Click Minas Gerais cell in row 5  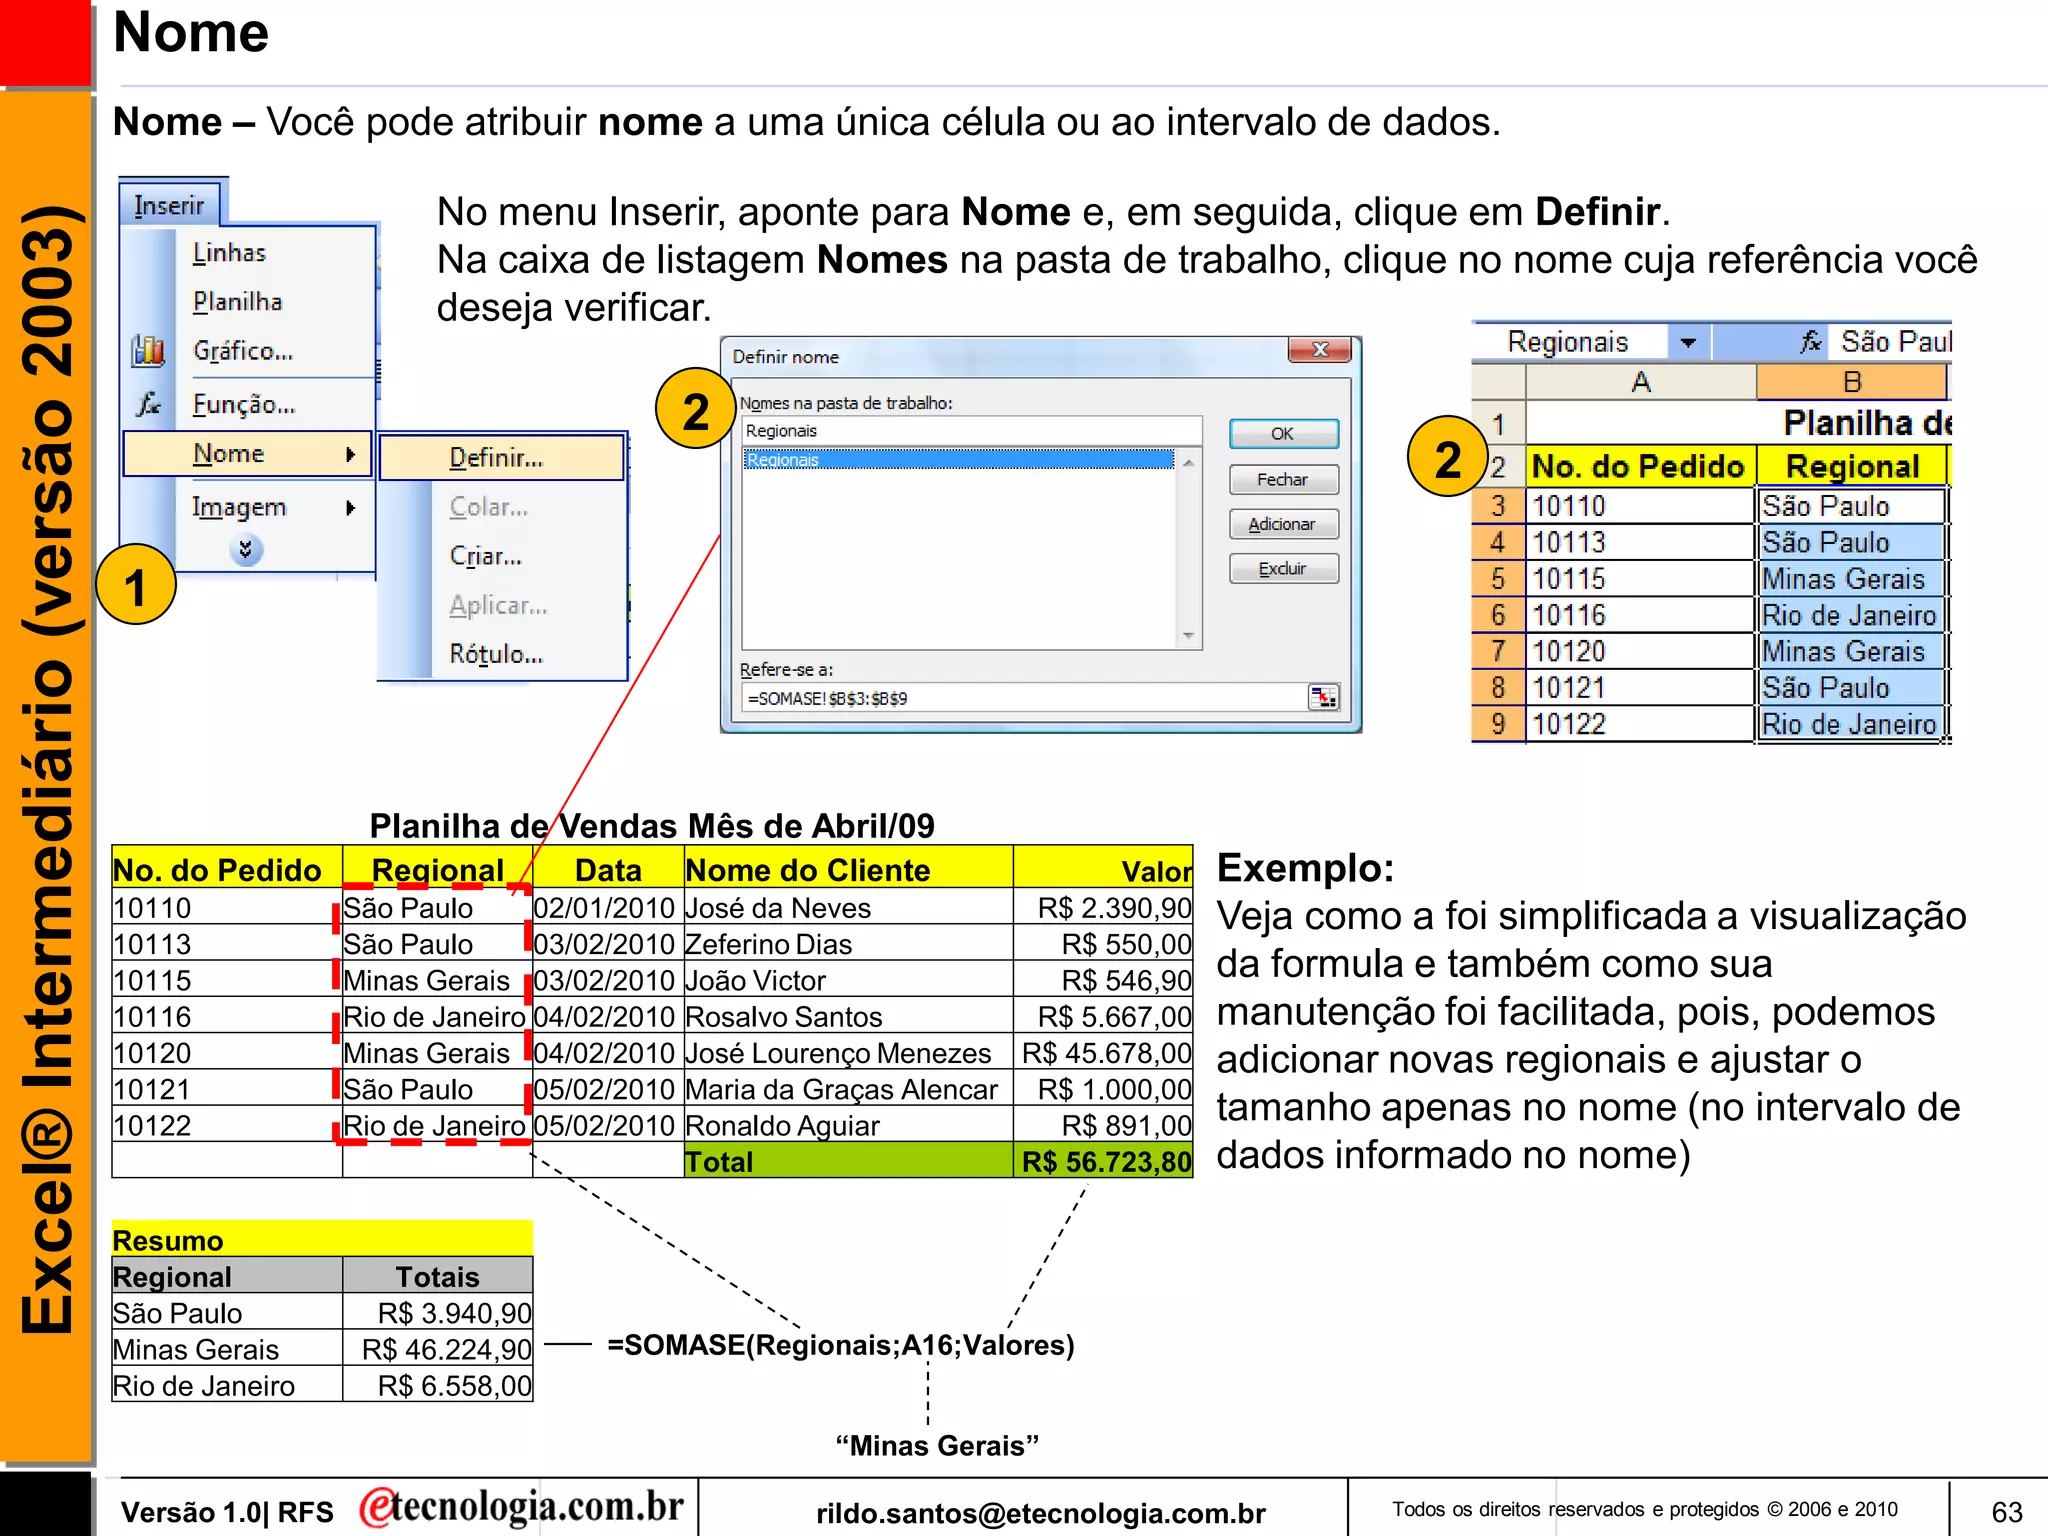[x=1851, y=579]
